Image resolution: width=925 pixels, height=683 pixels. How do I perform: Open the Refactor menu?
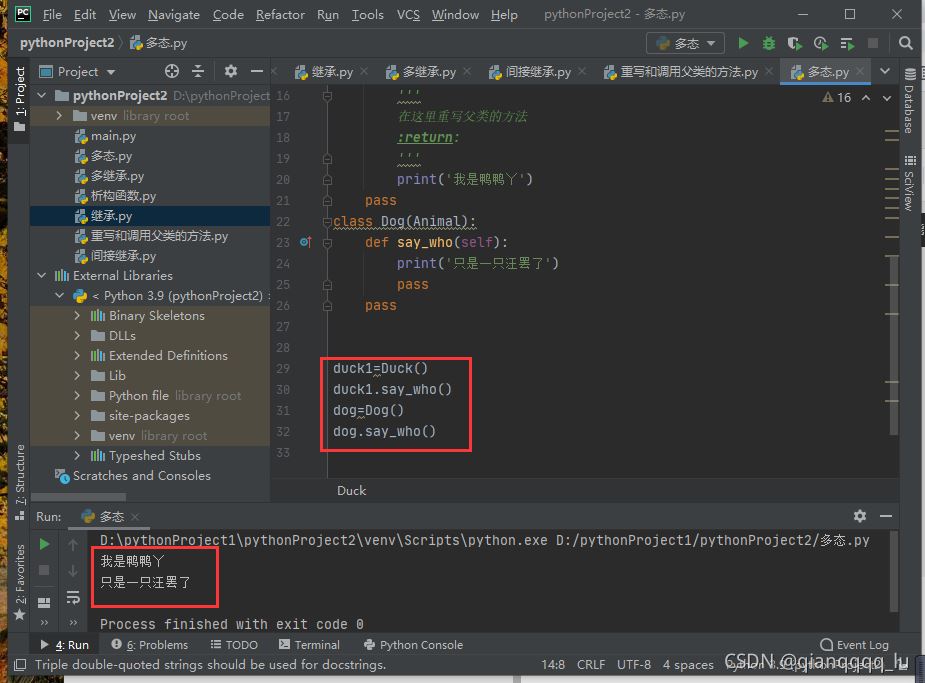click(x=280, y=15)
